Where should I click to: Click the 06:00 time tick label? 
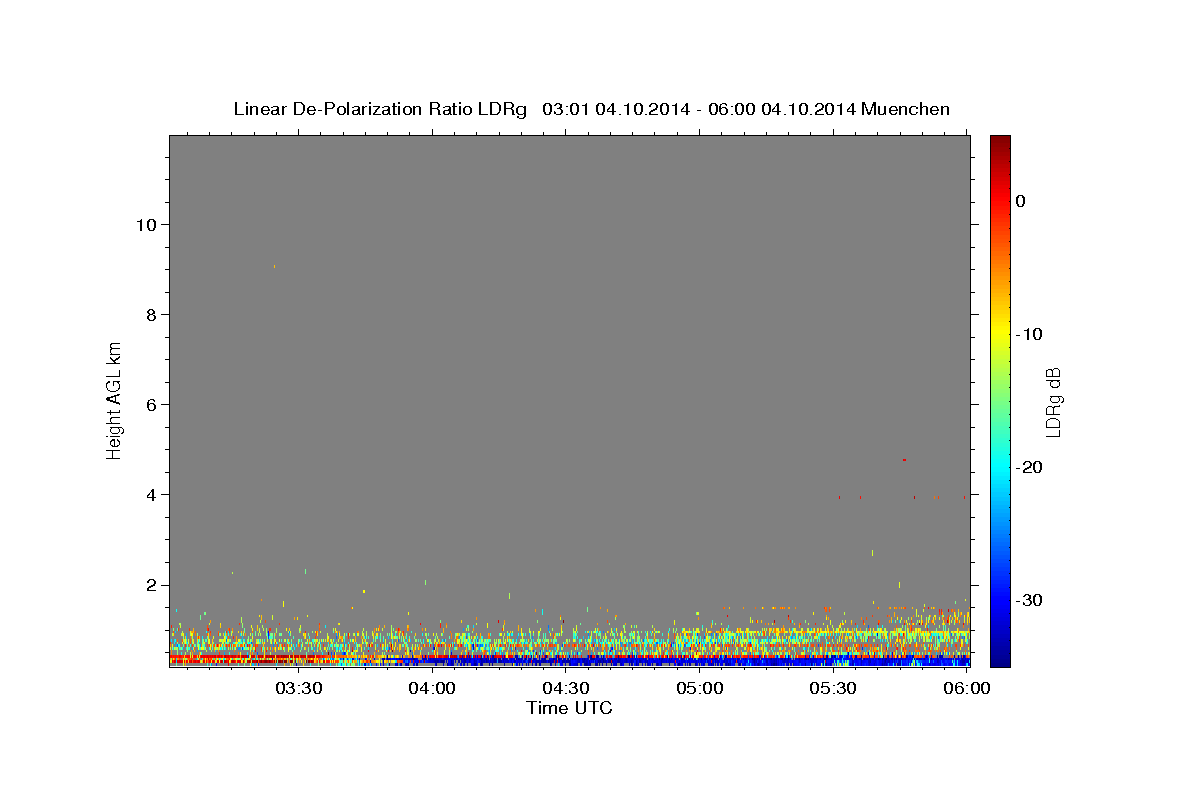pyautogui.click(x=968, y=689)
